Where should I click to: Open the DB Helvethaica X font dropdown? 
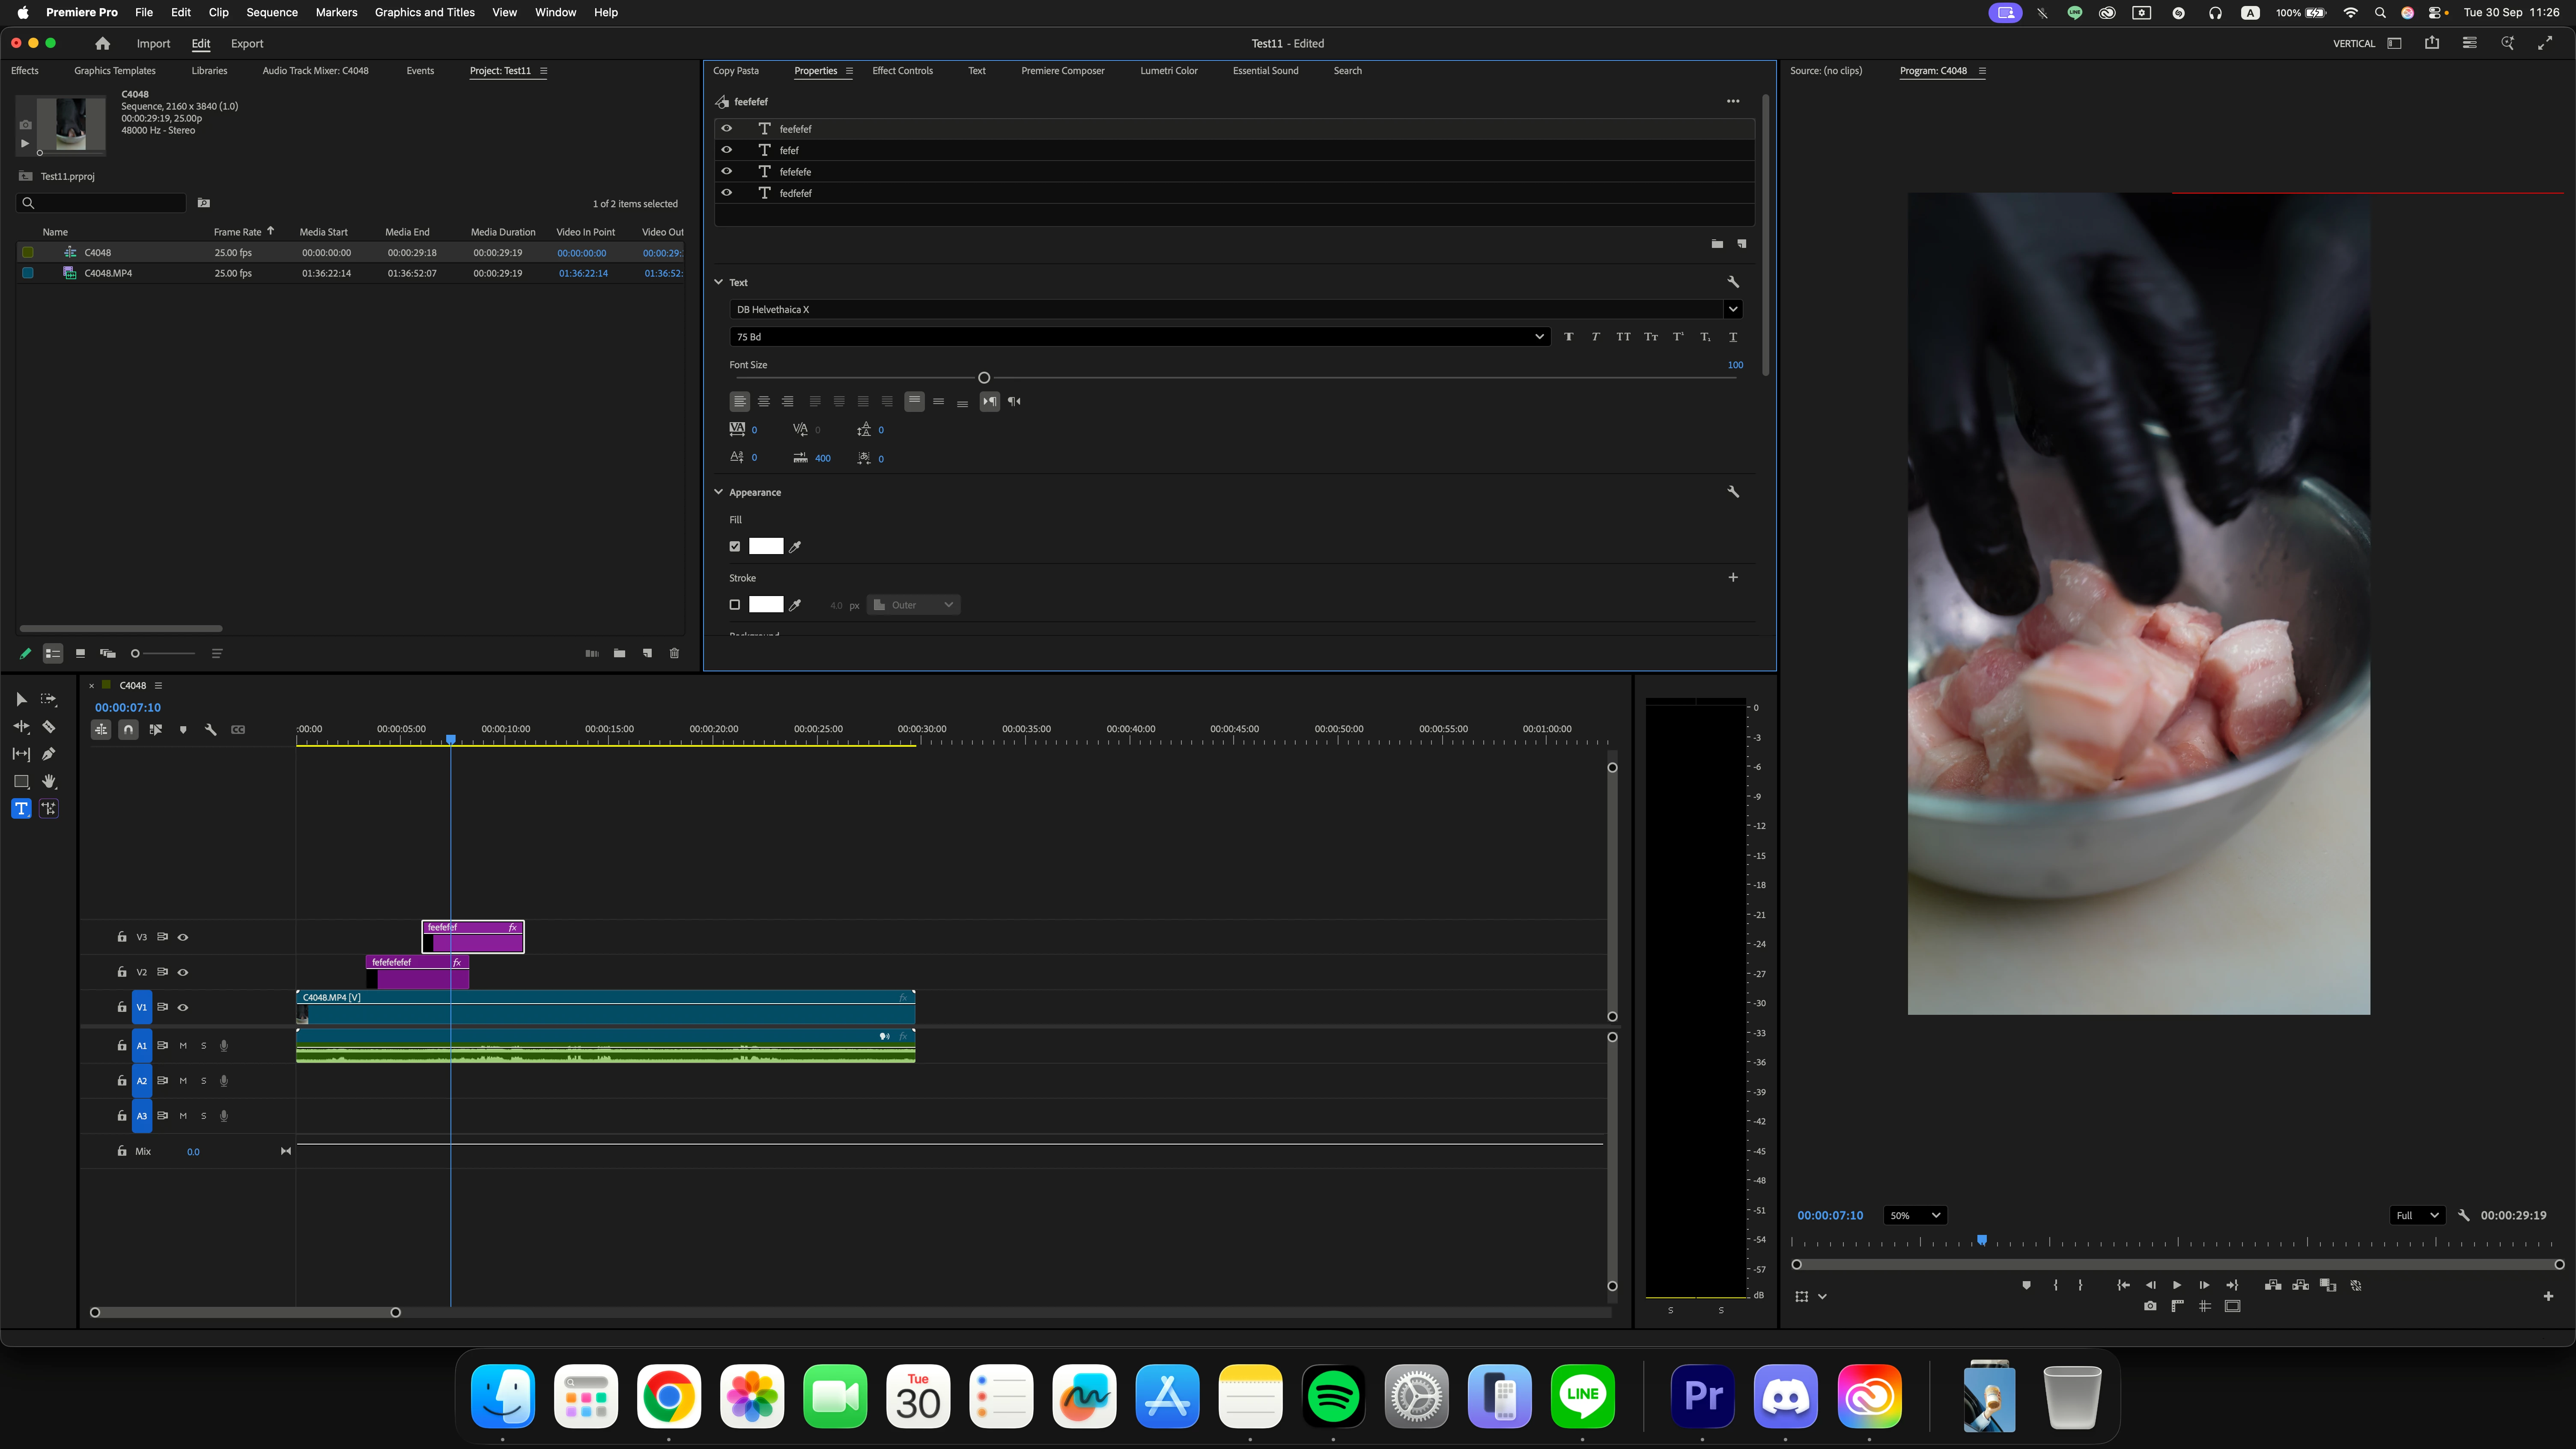pyautogui.click(x=1733, y=309)
